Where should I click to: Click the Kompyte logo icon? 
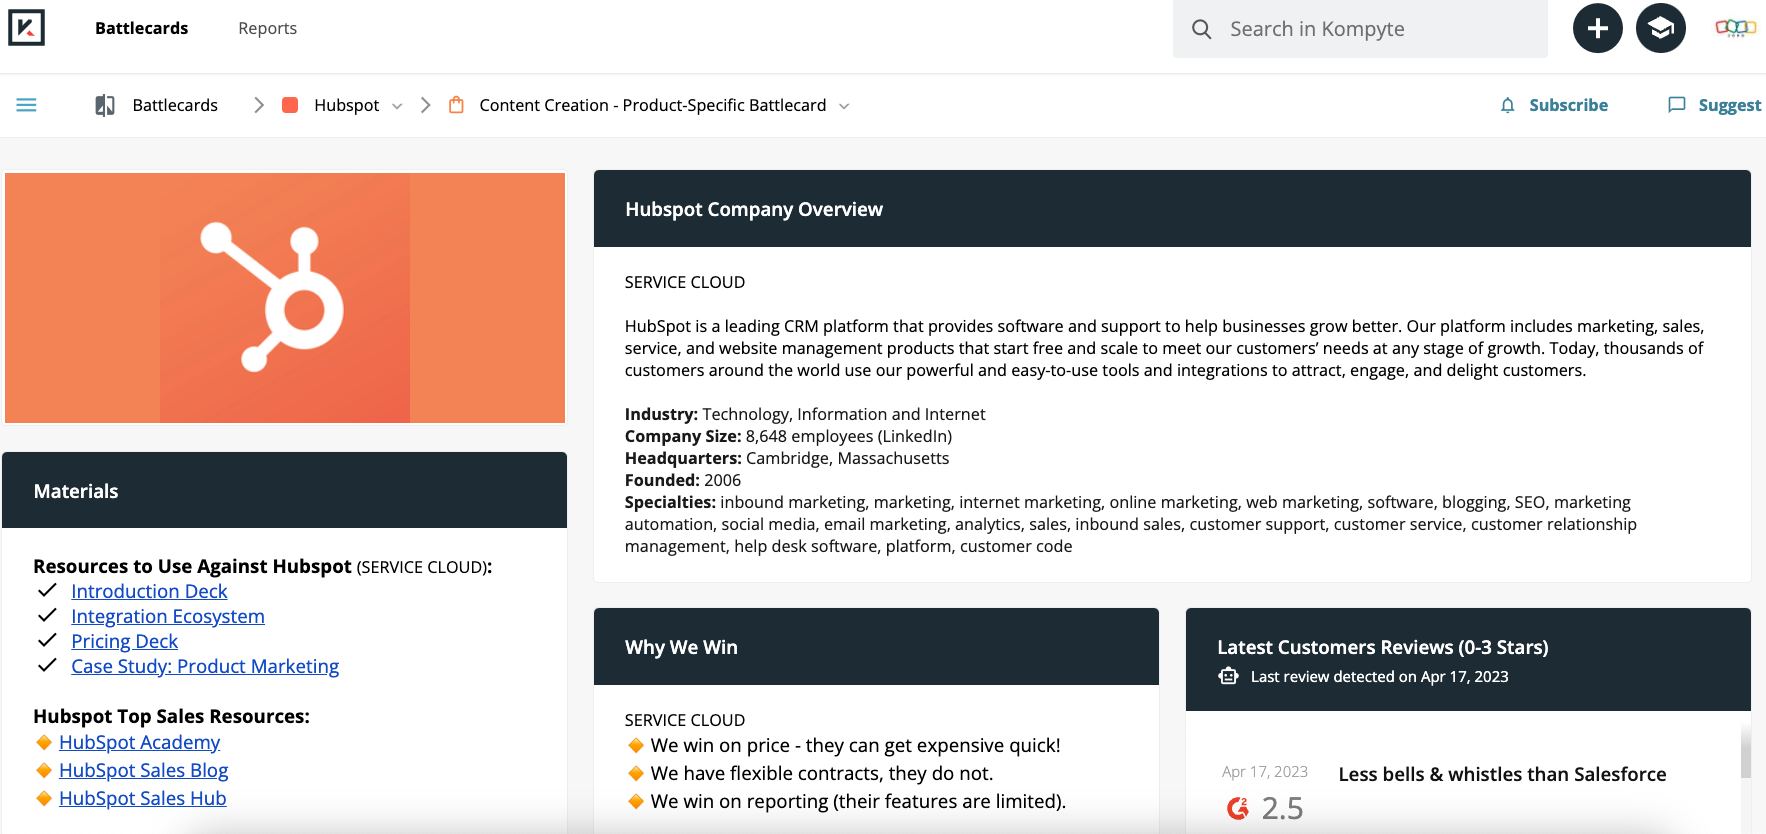click(x=26, y=28)
